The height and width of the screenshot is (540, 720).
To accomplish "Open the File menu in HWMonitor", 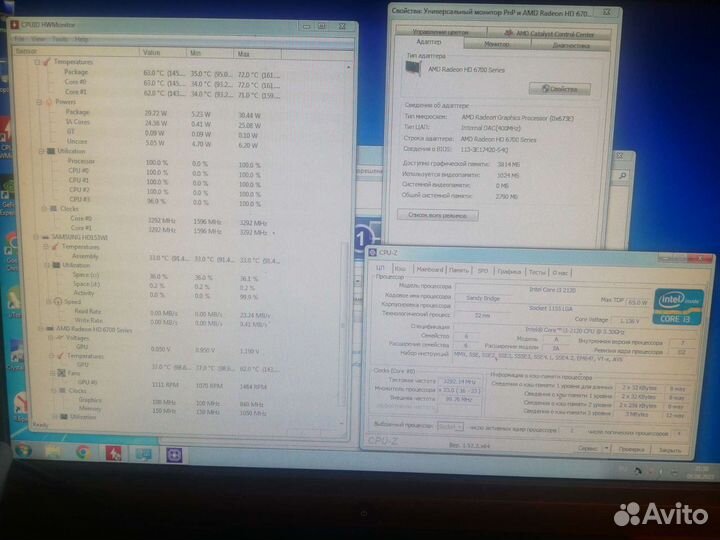I will pos(19,39).
